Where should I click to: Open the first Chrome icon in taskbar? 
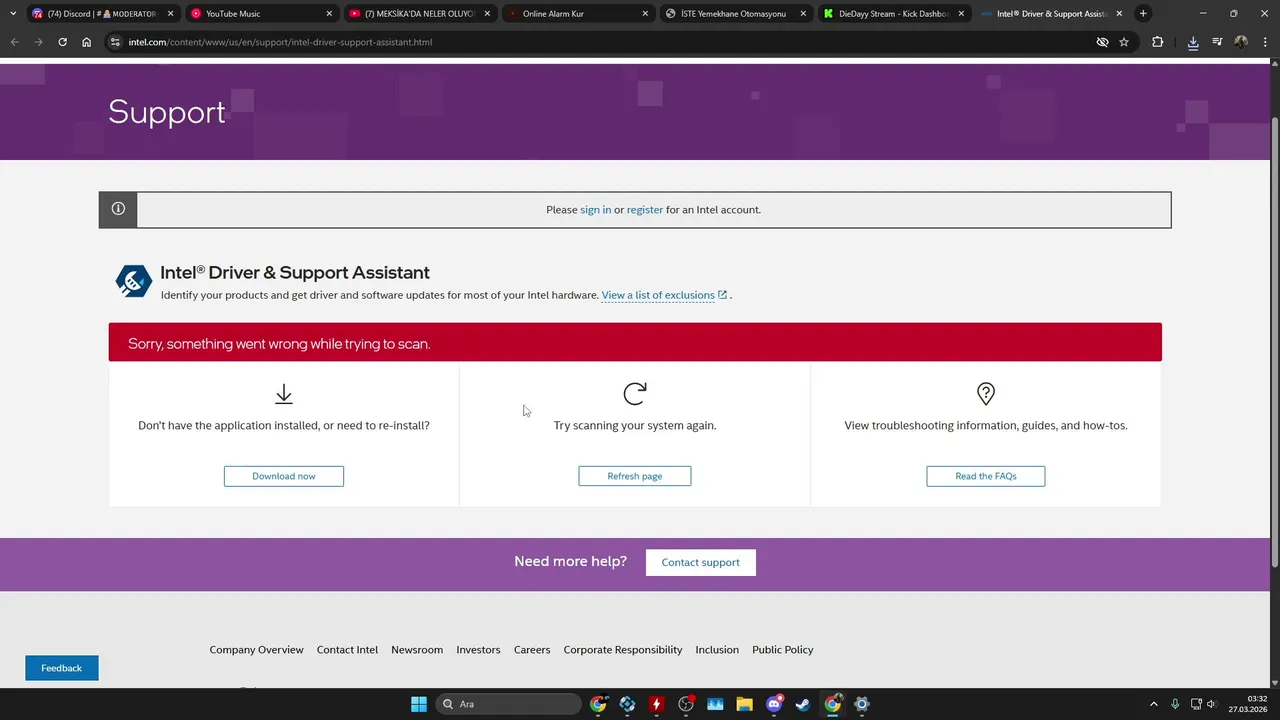598,704
